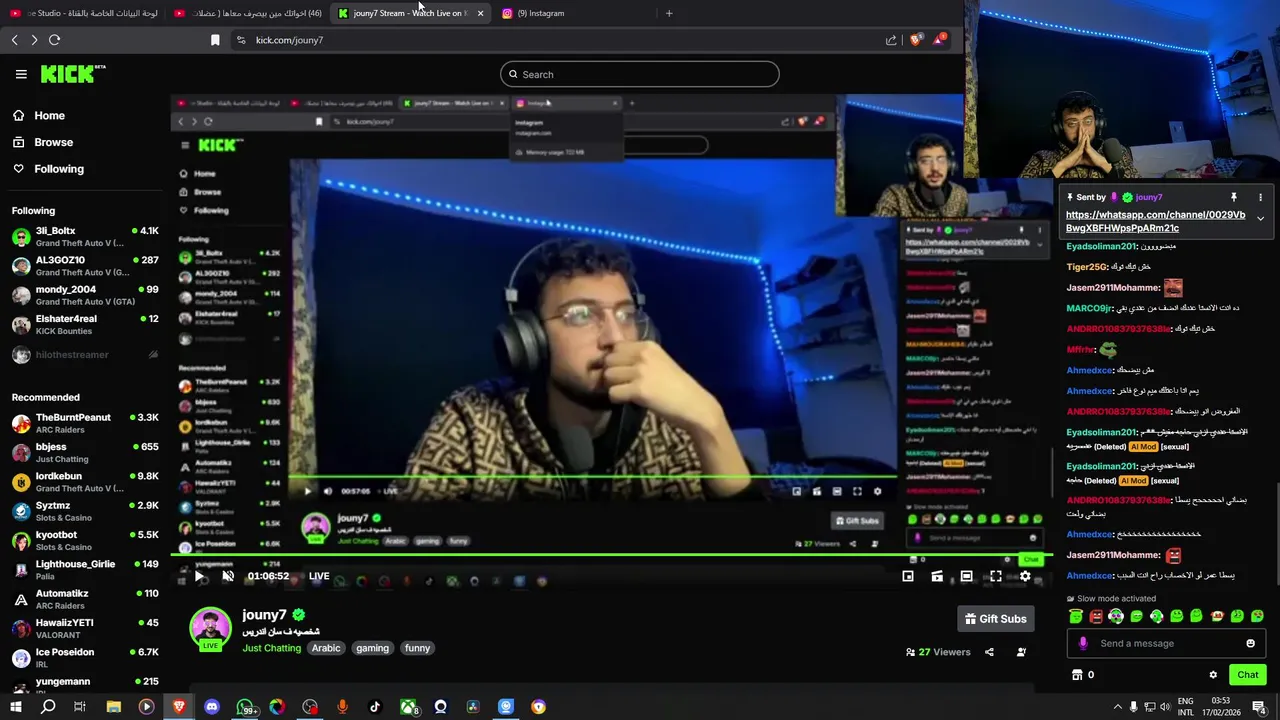The image size is (1280, 720).
Task: Open the pinned WhatsApp channel link
Action: pos(1155,221)
